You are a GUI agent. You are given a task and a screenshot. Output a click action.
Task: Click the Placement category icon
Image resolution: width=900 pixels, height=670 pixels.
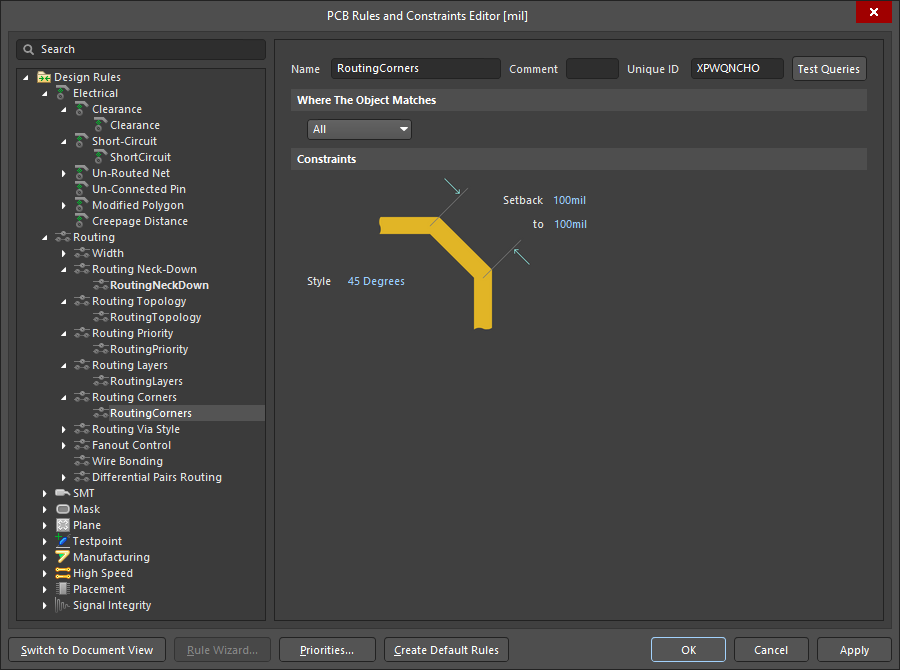tap(63, 589)
